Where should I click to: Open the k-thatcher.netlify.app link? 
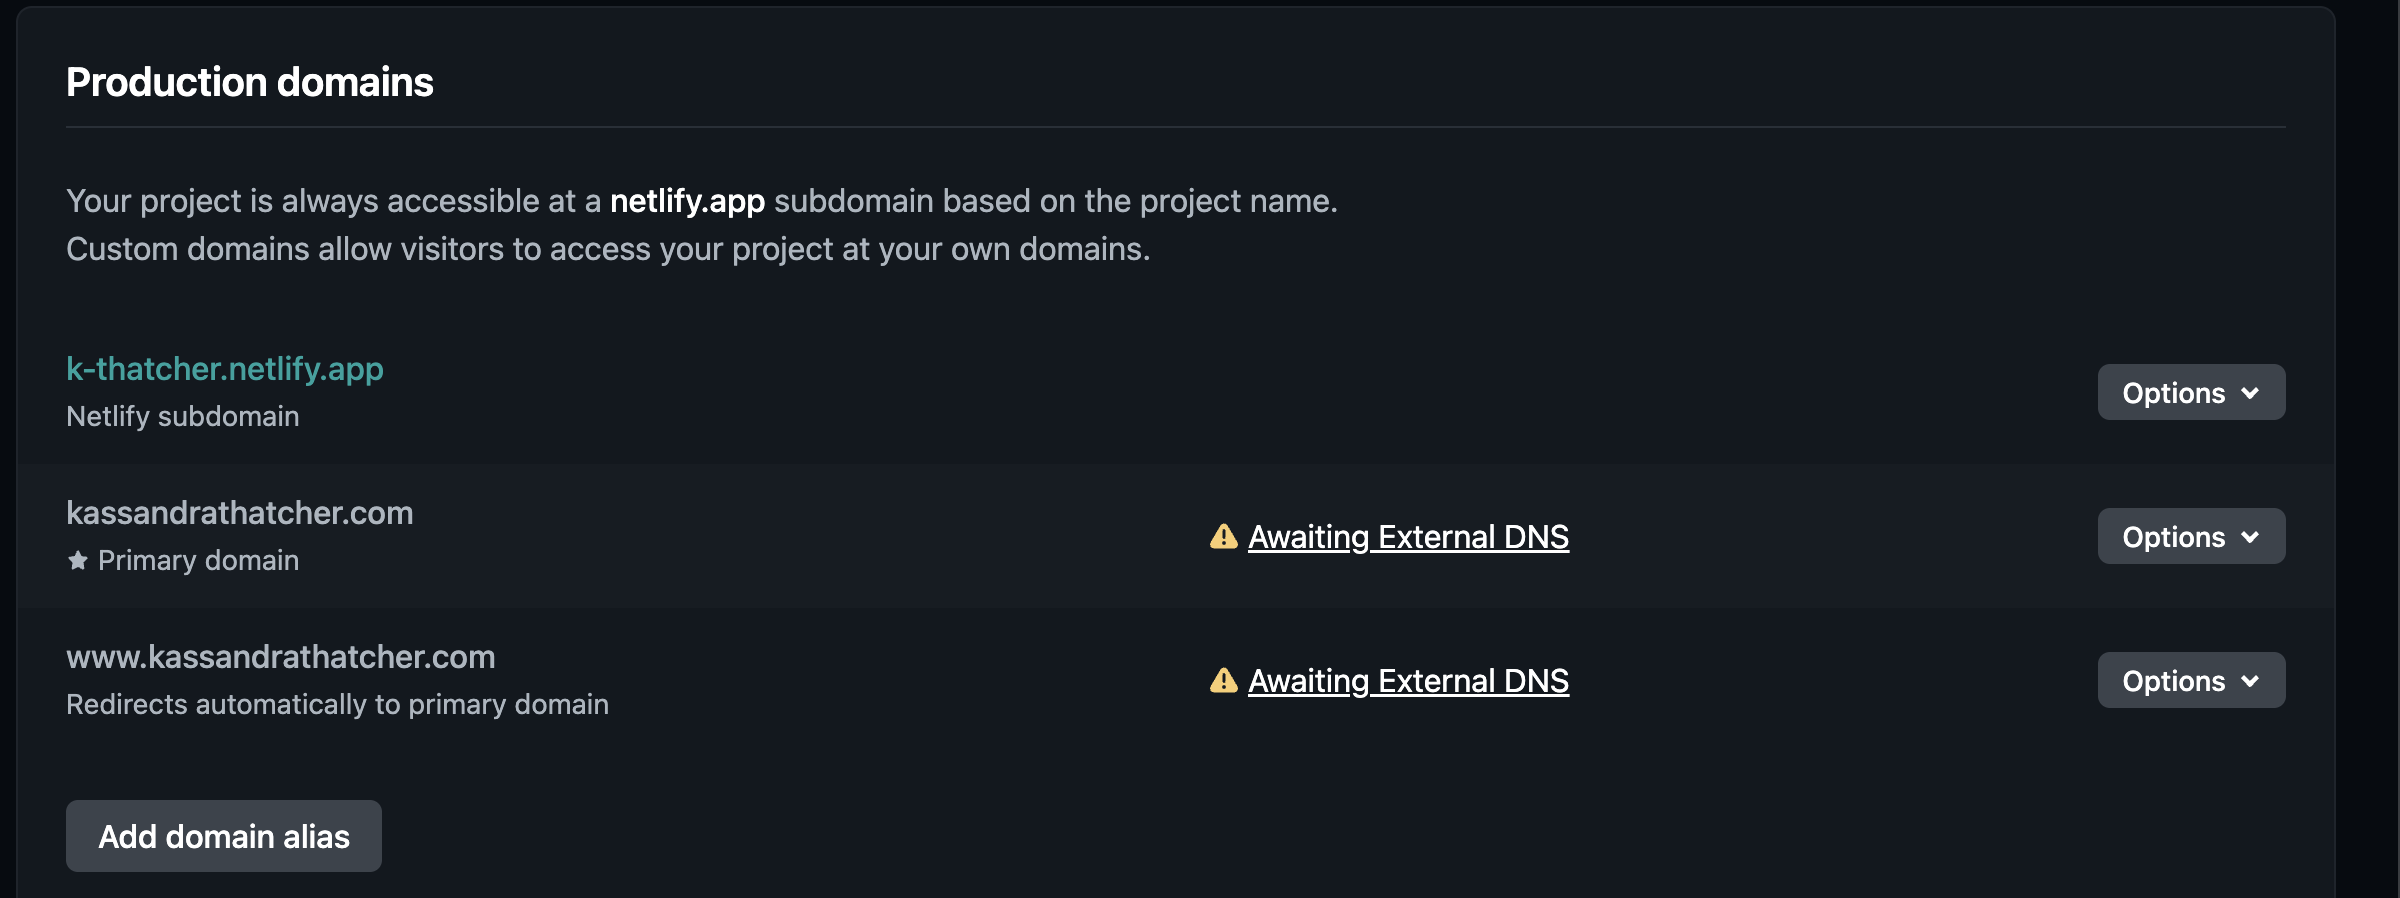225,369
